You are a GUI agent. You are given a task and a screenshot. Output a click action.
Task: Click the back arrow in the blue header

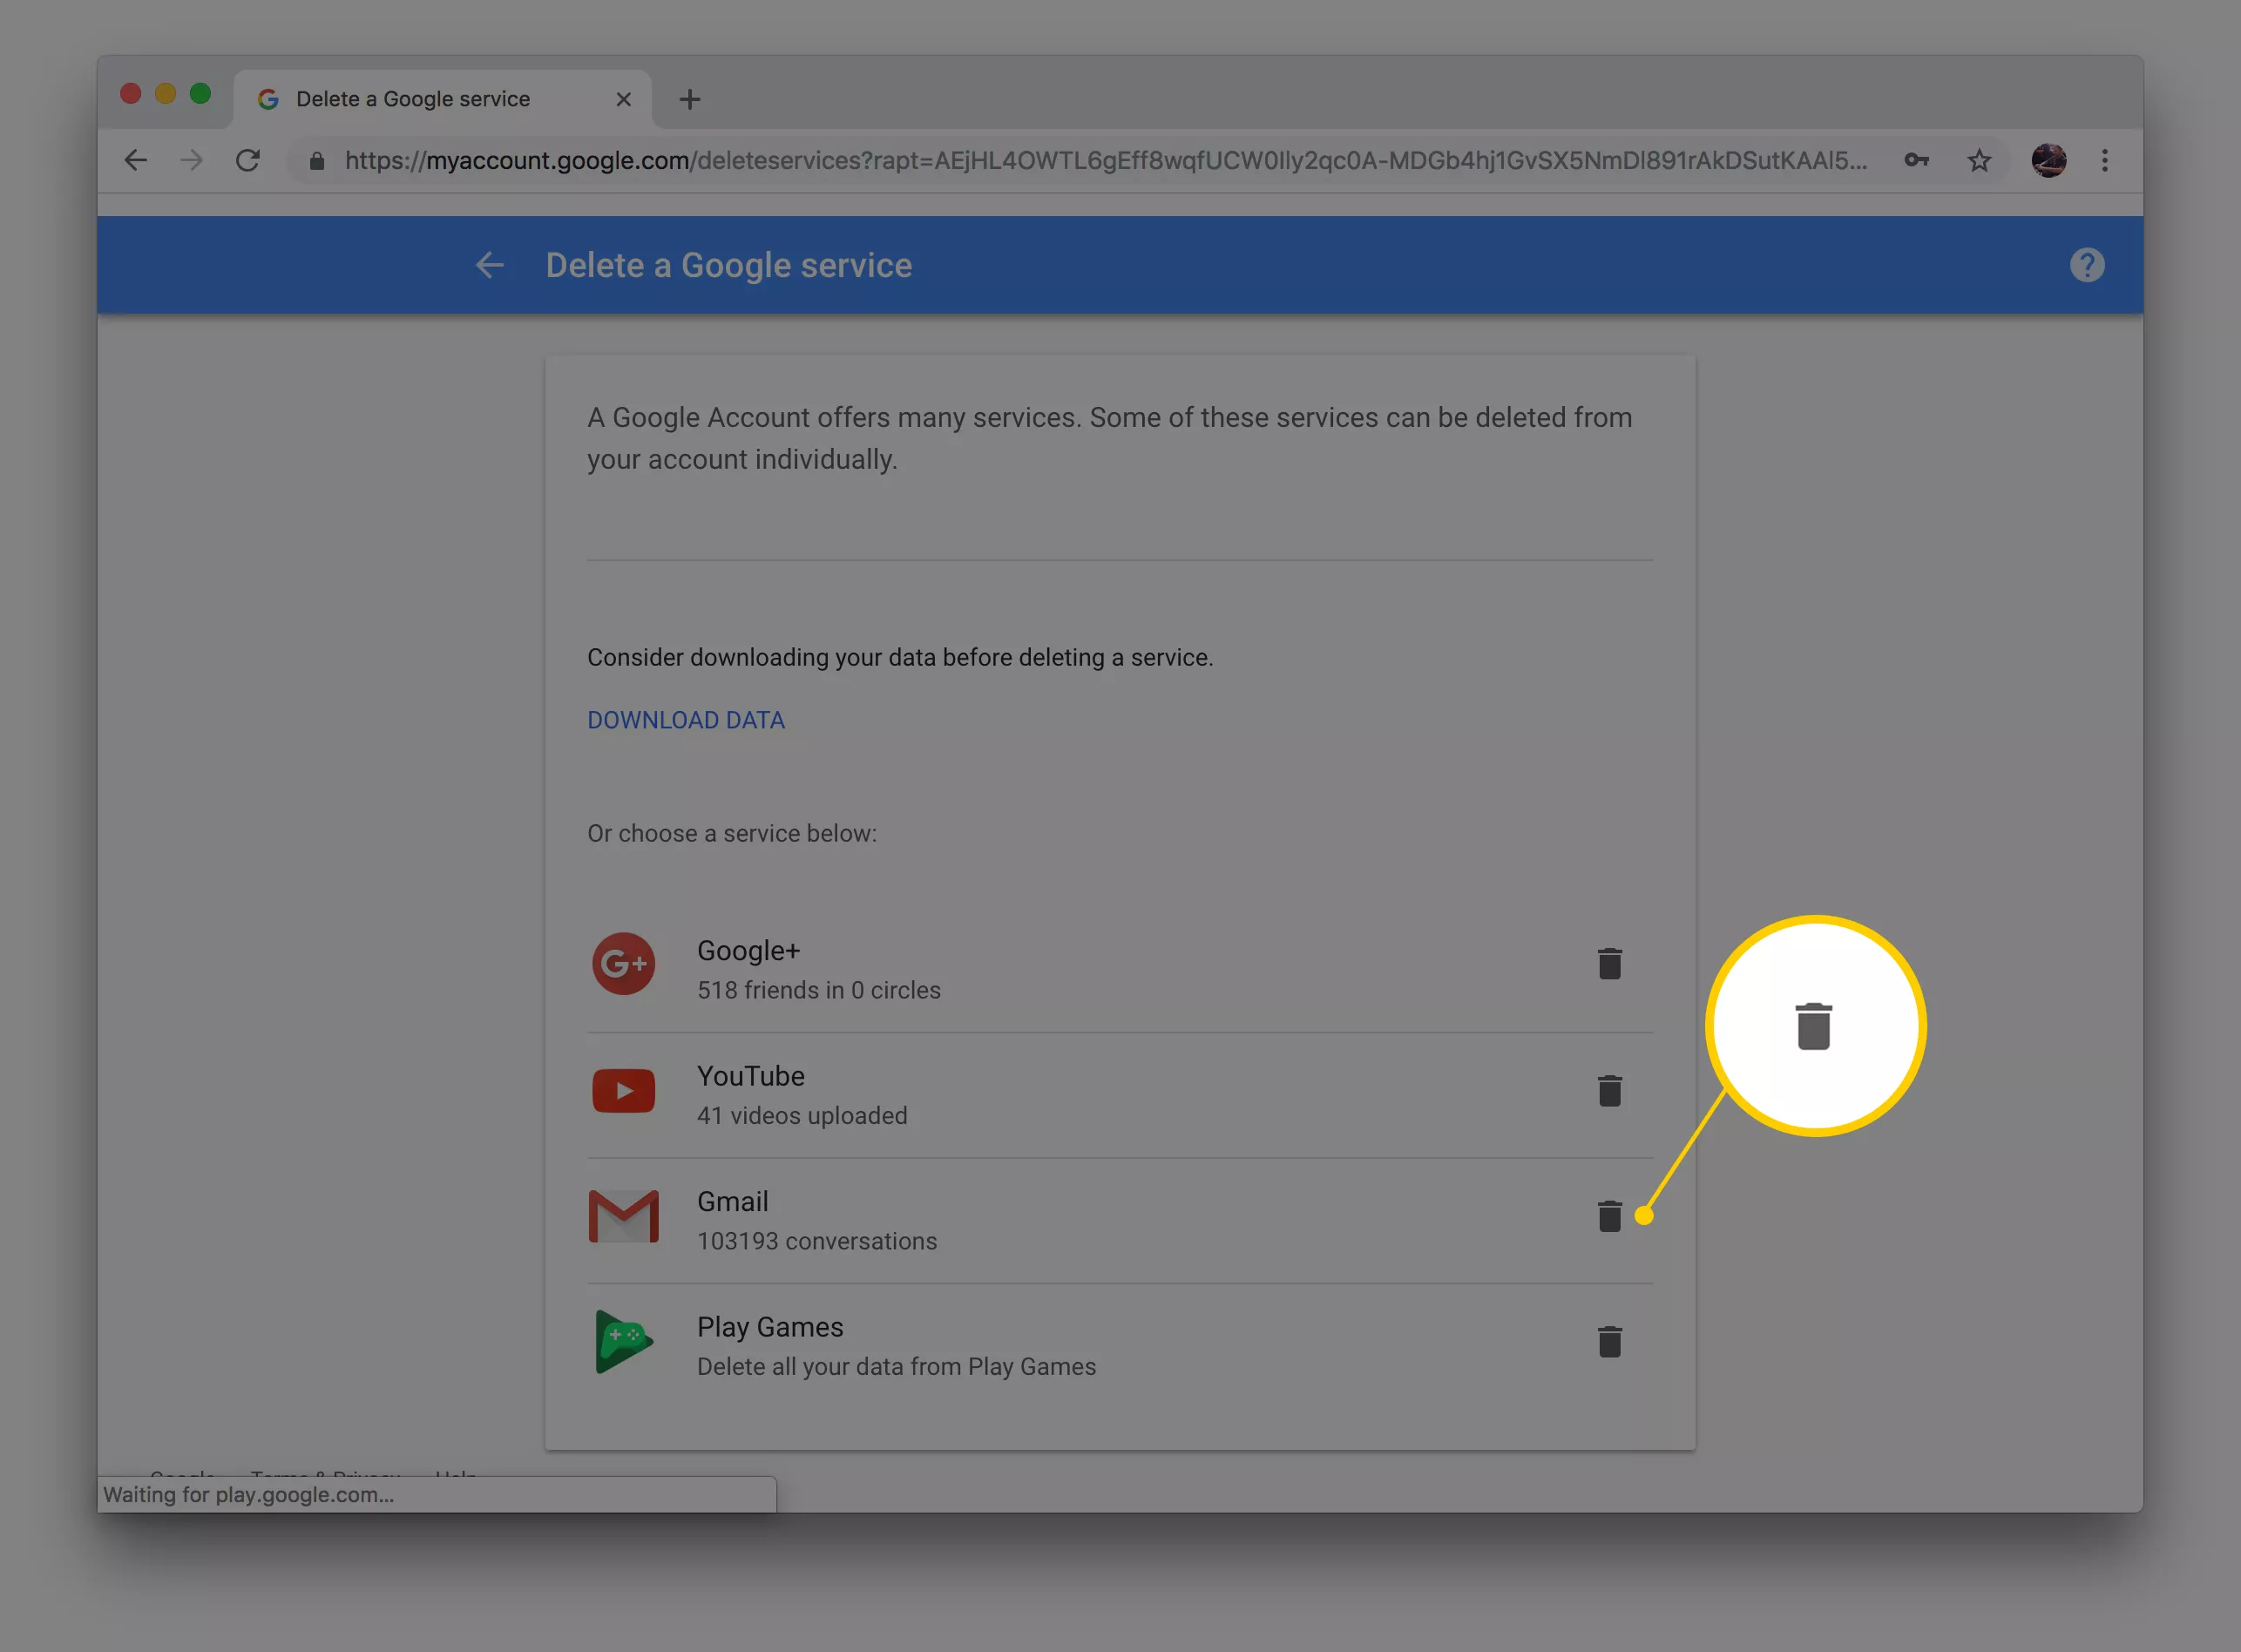(489, 265)
